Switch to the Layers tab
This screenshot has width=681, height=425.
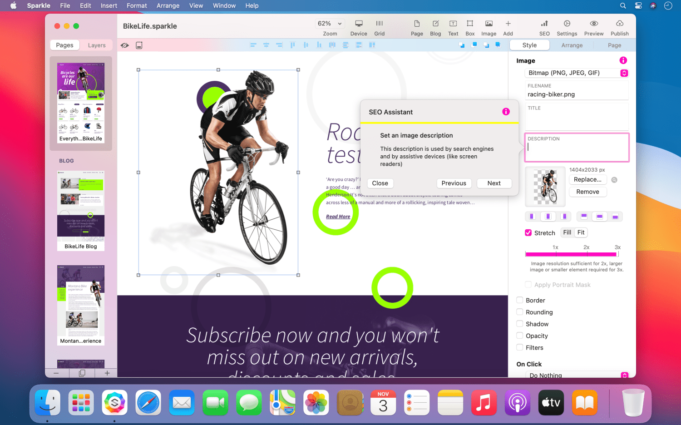(96, 45)
